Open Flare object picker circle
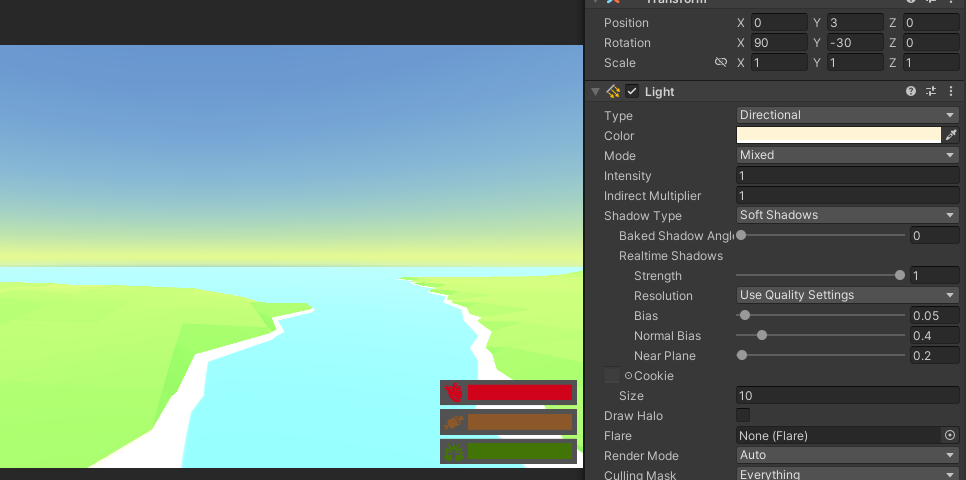Image resolution: width=966 pixels, height=480 pixels. point(950,436)
